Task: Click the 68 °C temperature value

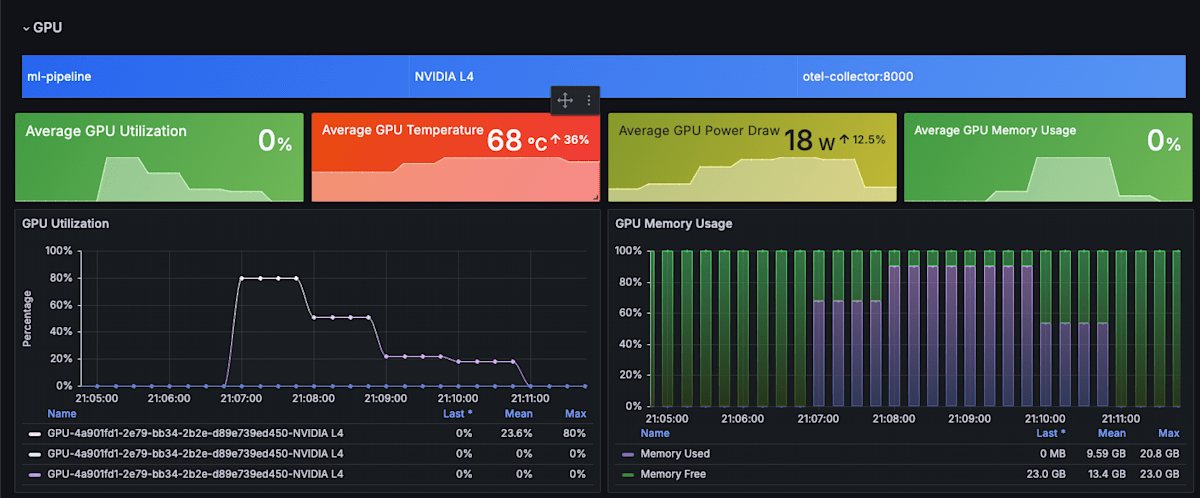Action: [x=517, y=141]
